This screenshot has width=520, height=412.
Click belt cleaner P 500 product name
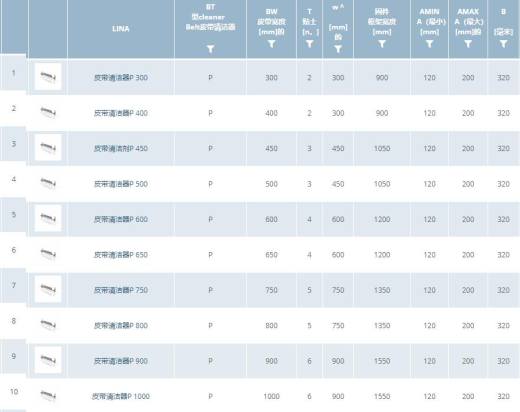pos(121,184)
